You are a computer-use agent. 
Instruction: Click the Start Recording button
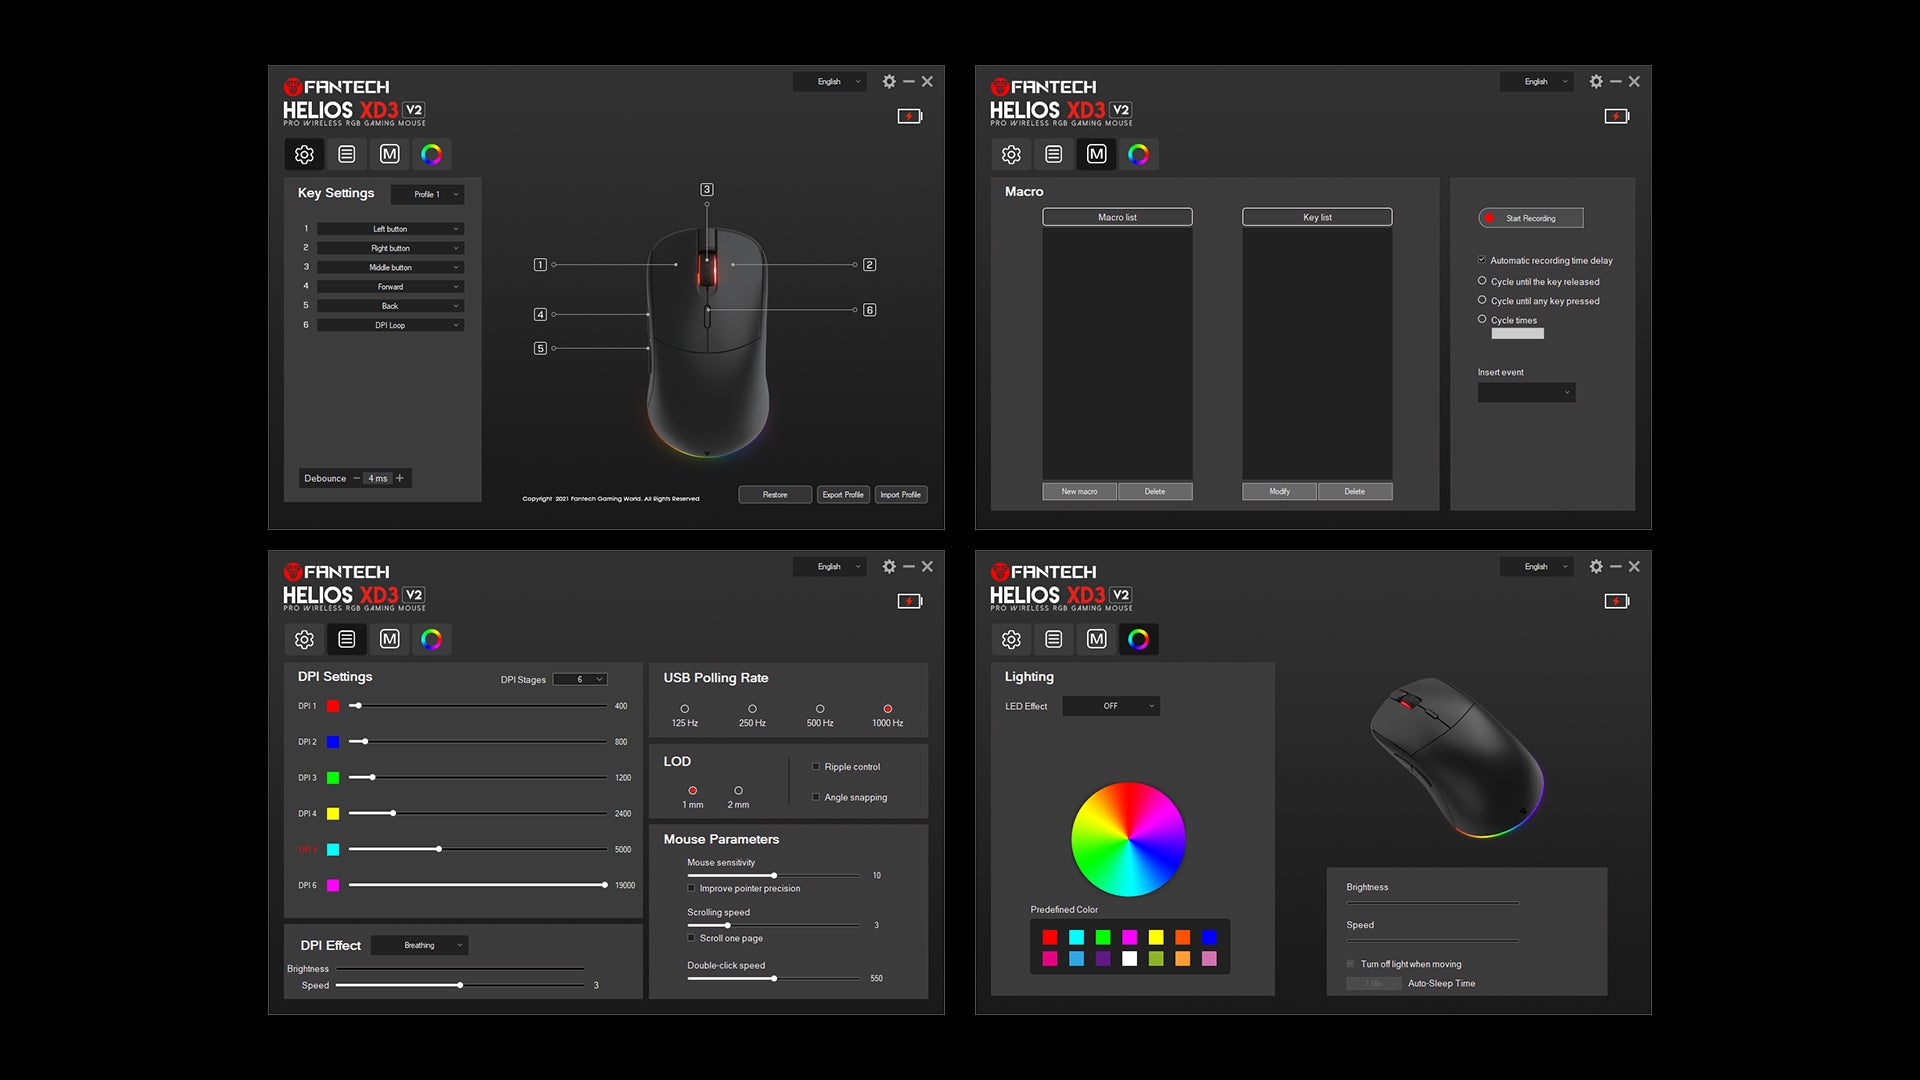[x=1530, y=218]
